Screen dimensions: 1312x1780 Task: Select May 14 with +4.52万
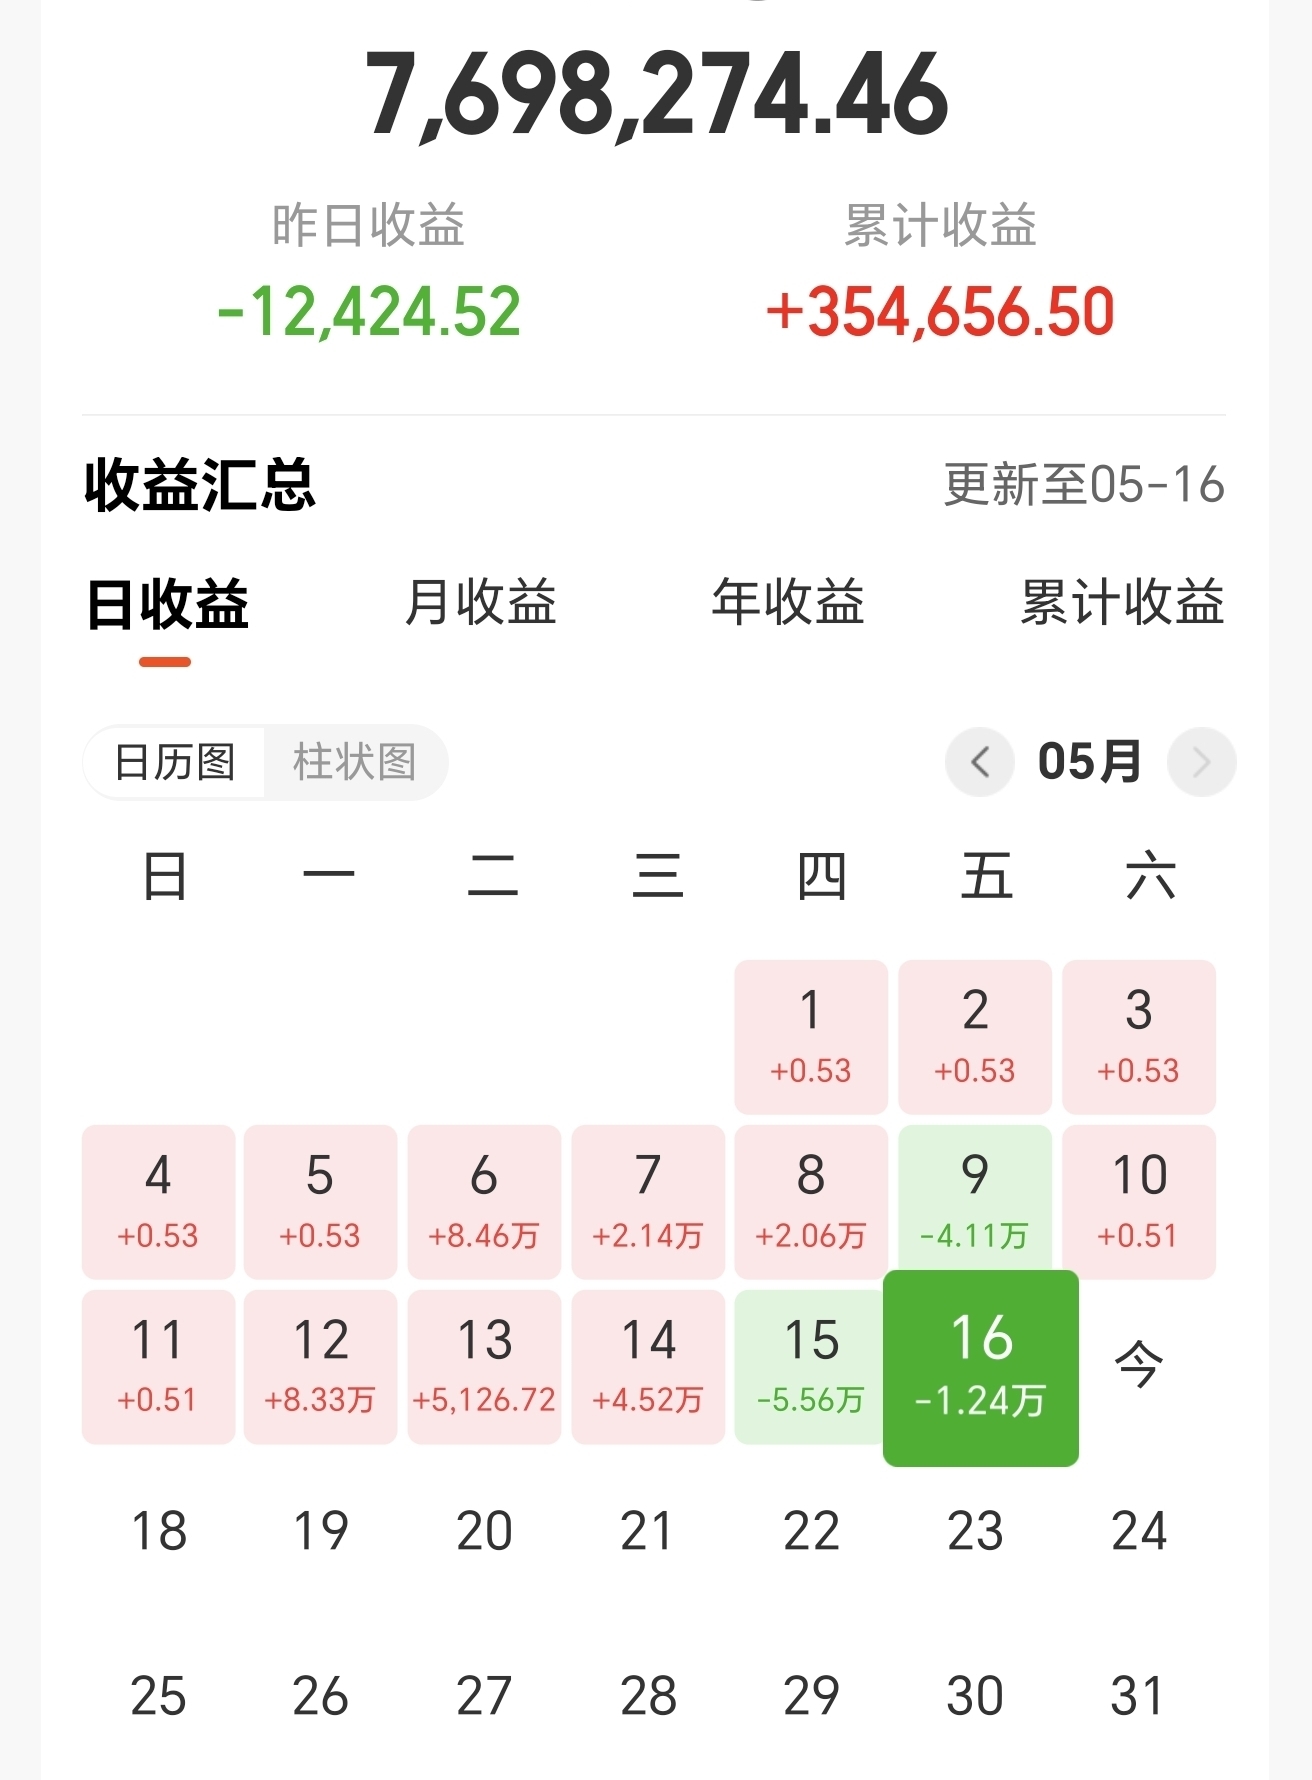(648, 1367)
